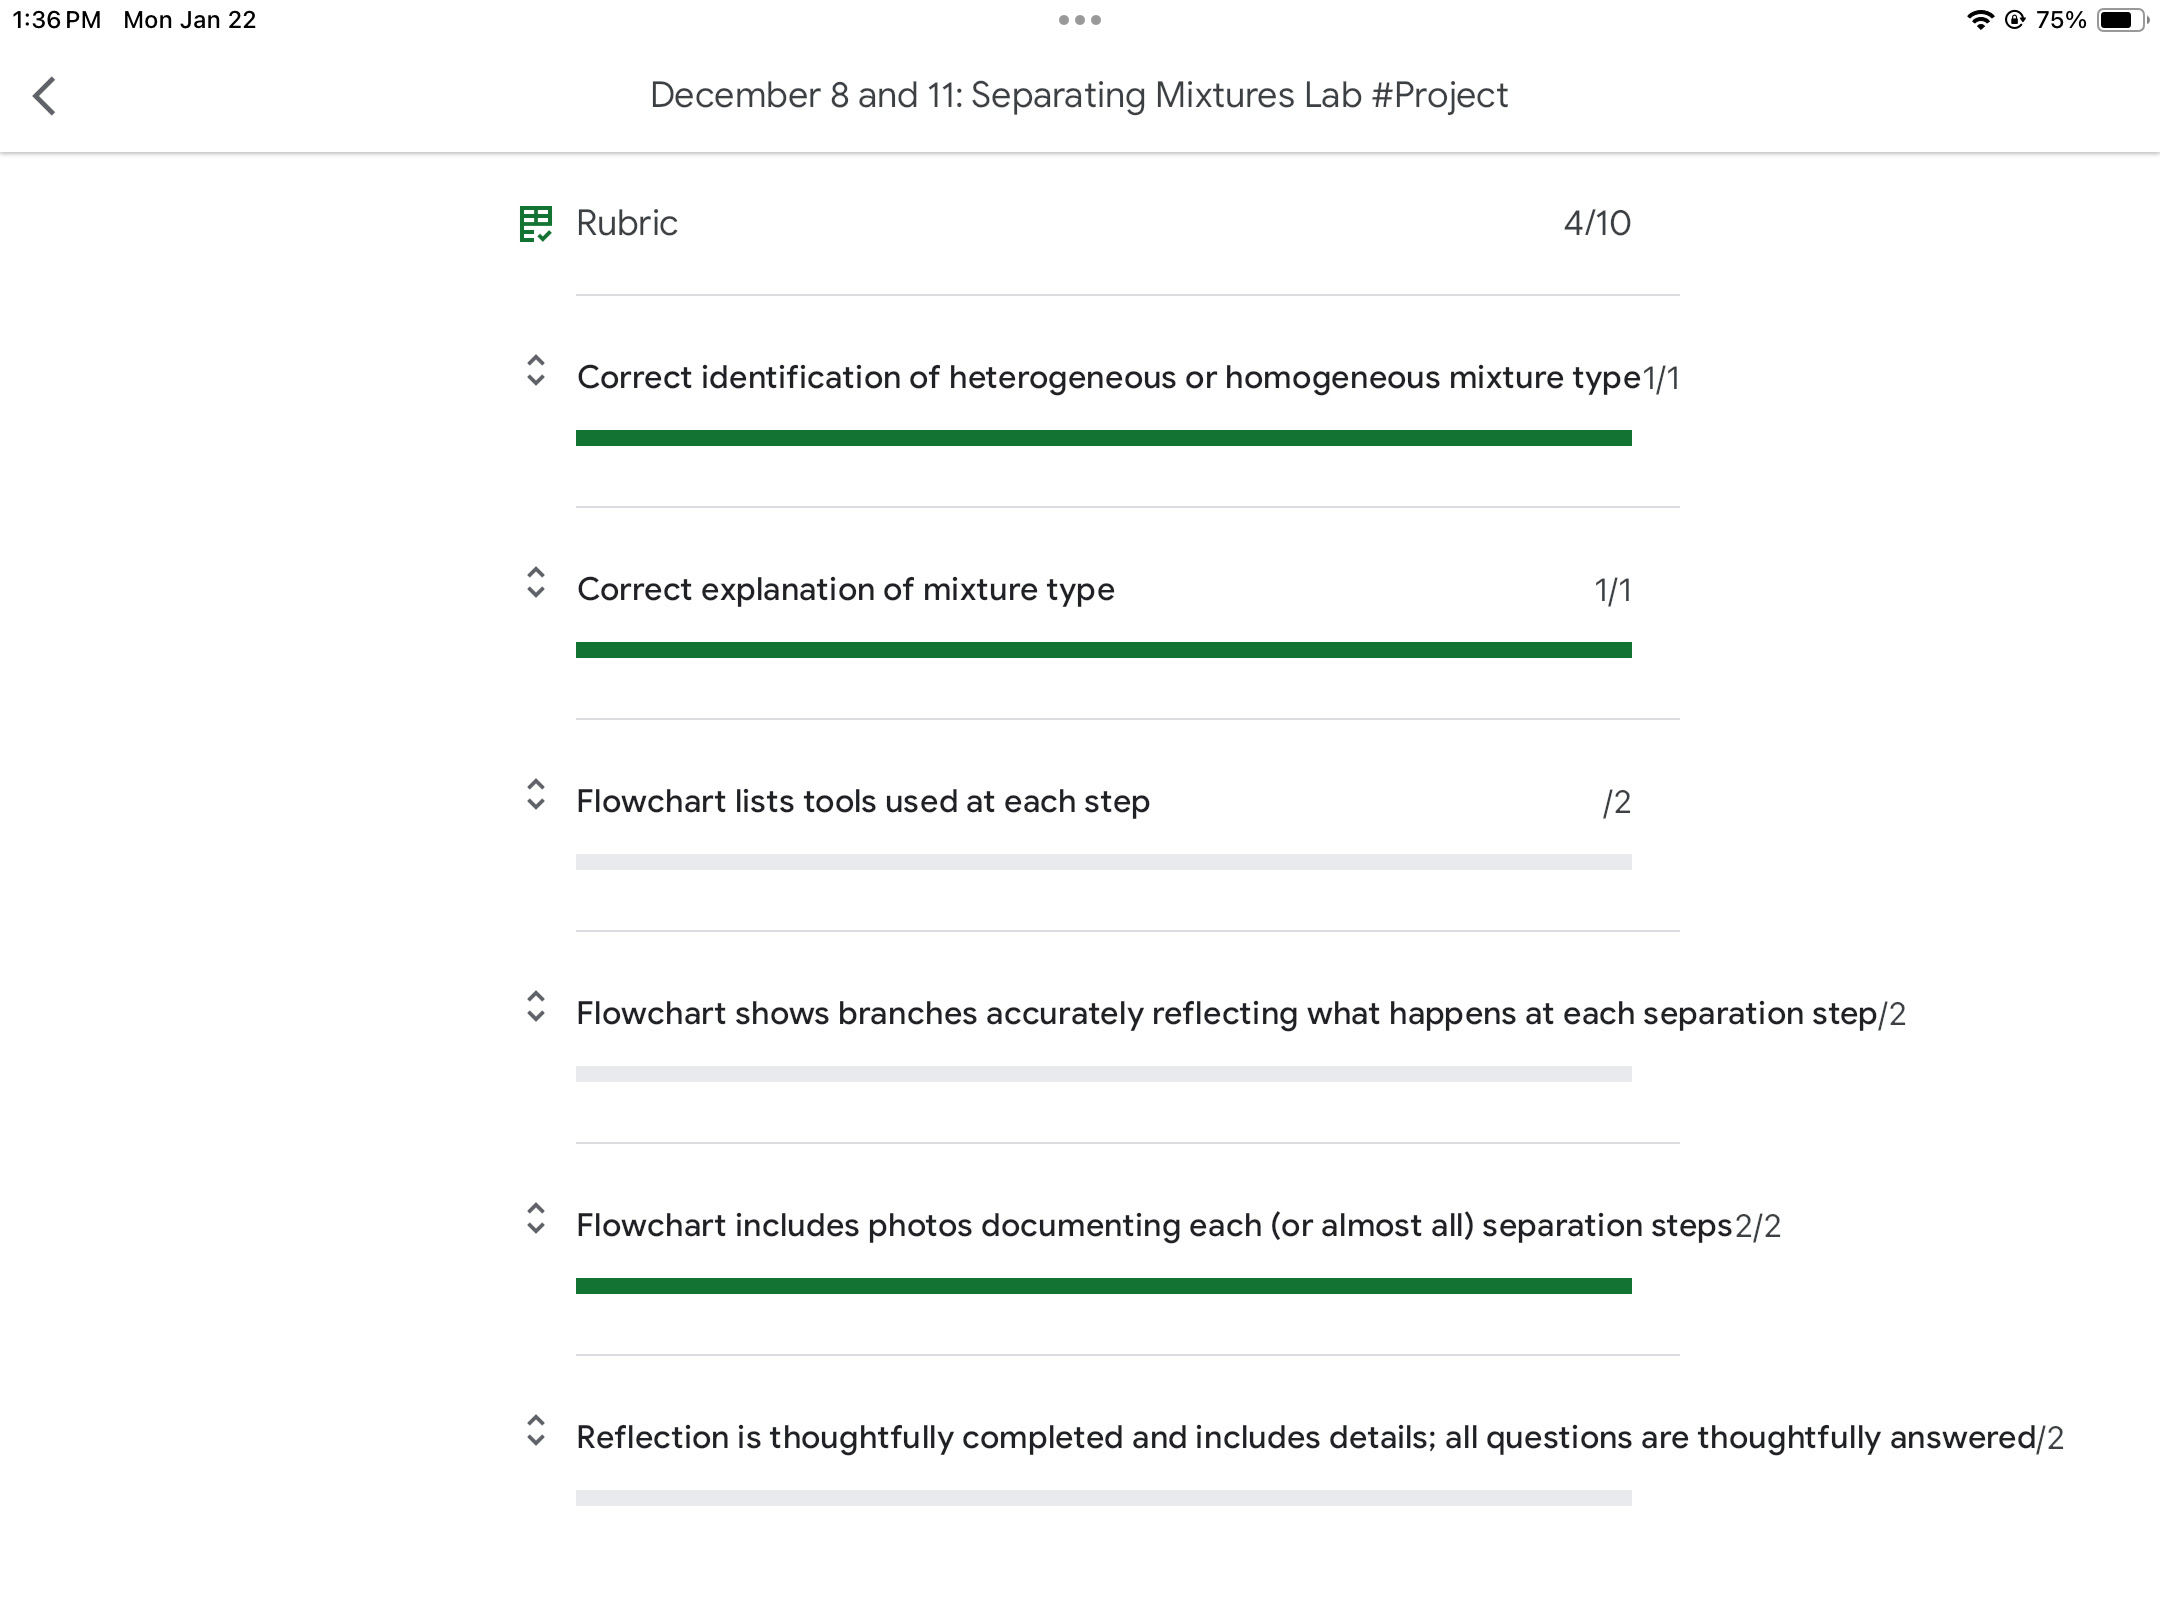Tap the Wi-Fi status icon
Image resolution: width=2160 pixels, height=1620 pixels.
[x=1979, y=20]
